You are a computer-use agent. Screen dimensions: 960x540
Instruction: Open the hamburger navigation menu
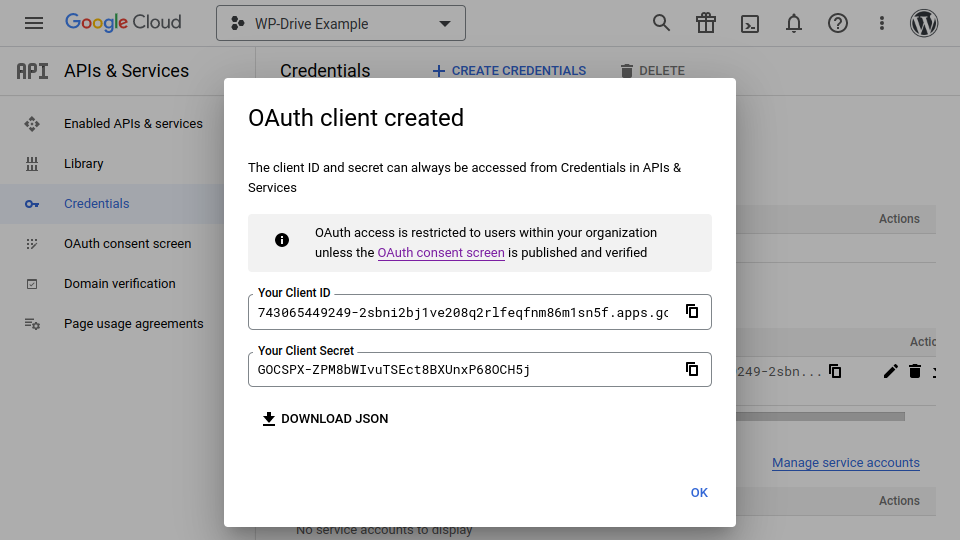point(34,23)
